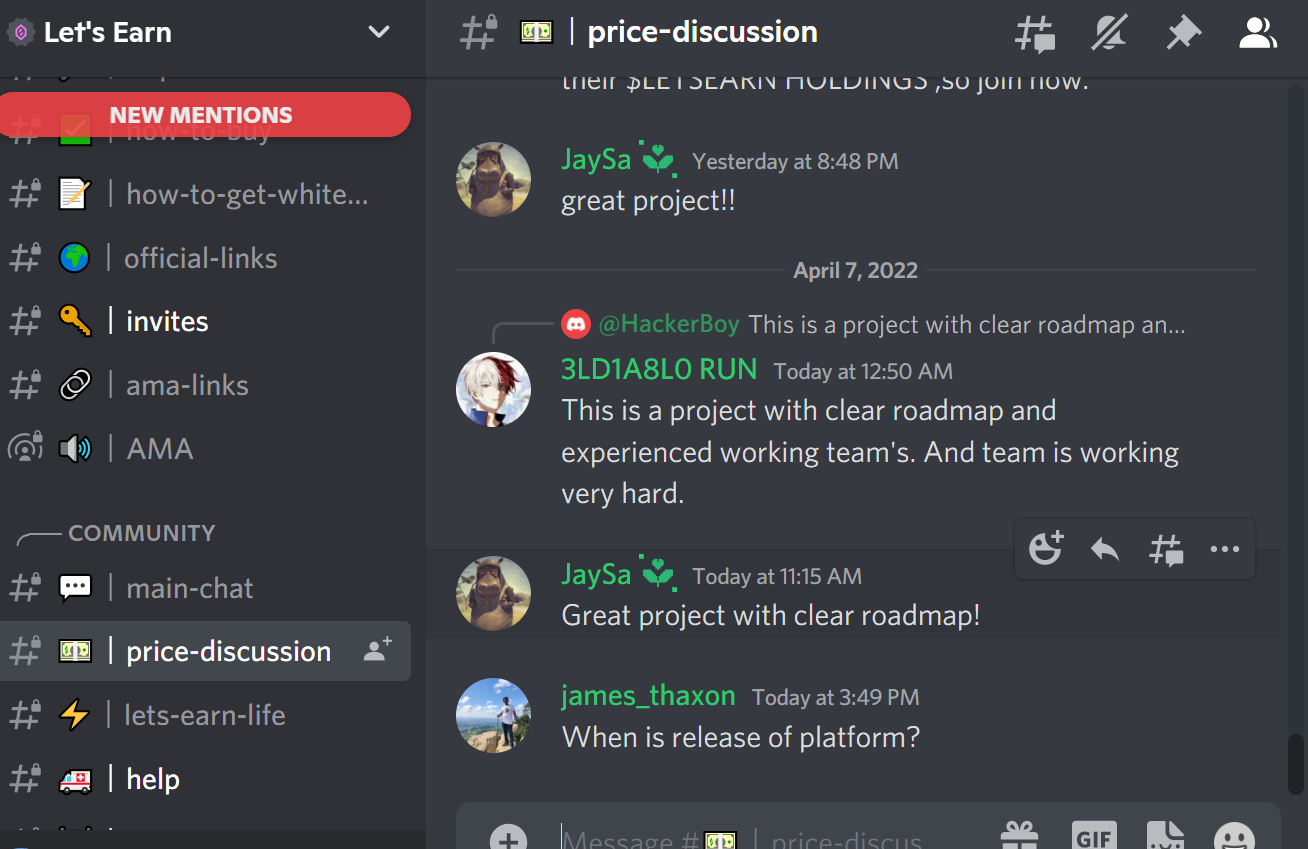Open the Let's Earn server dropdown
The image size is (1308, 849).
(379, 32)
